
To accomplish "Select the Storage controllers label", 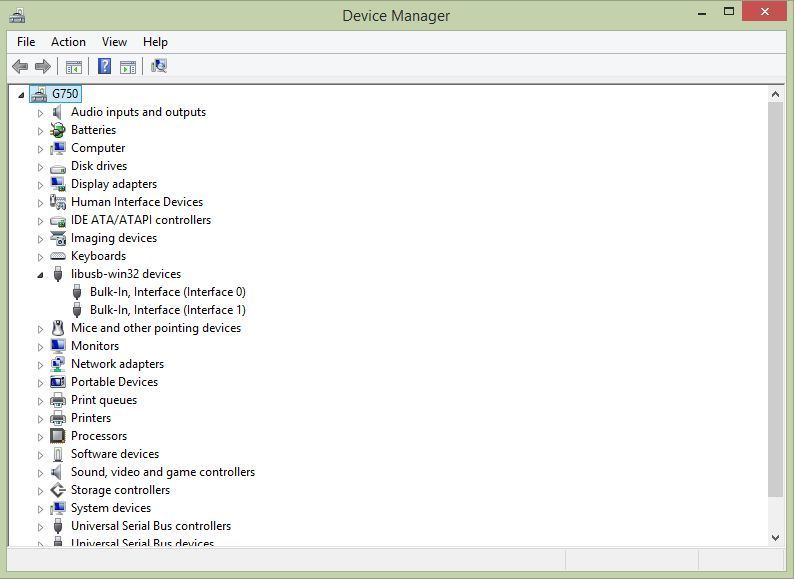I will 120,490.
